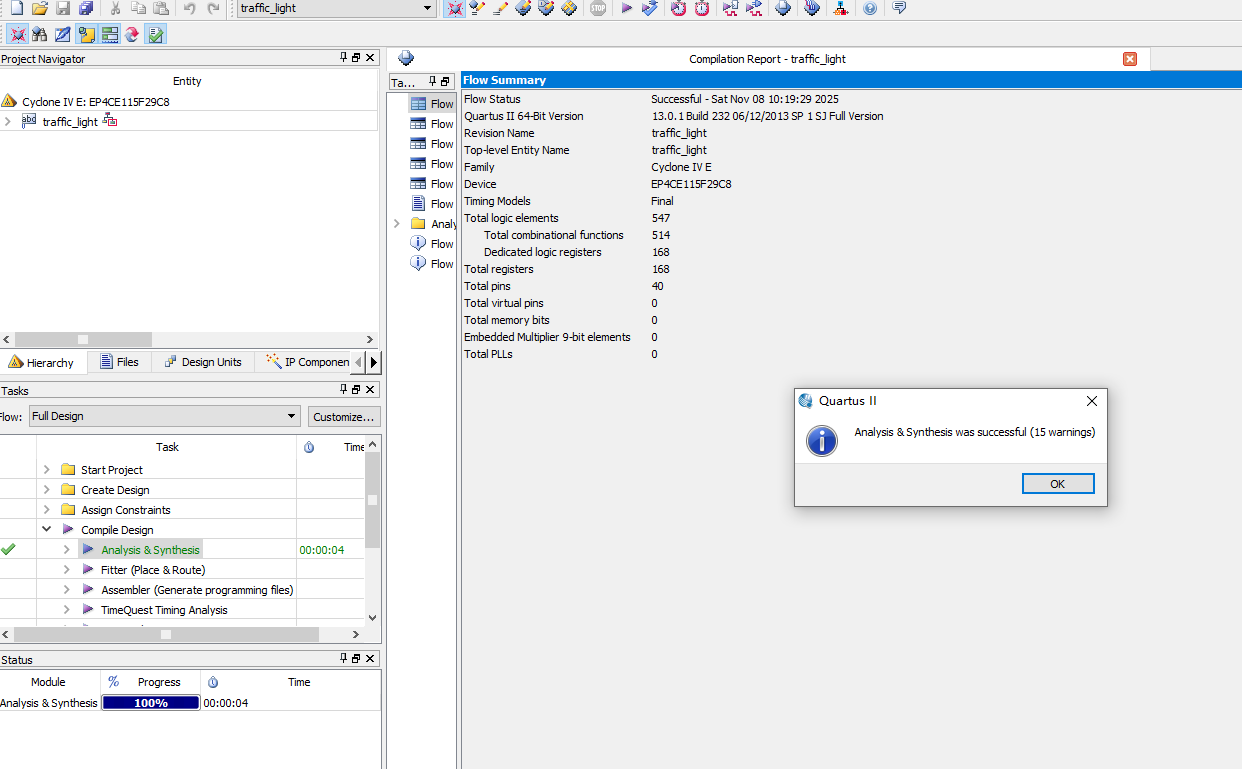Click device value EP4CE115F29C8 in Flow Summary

click(691, 184)
